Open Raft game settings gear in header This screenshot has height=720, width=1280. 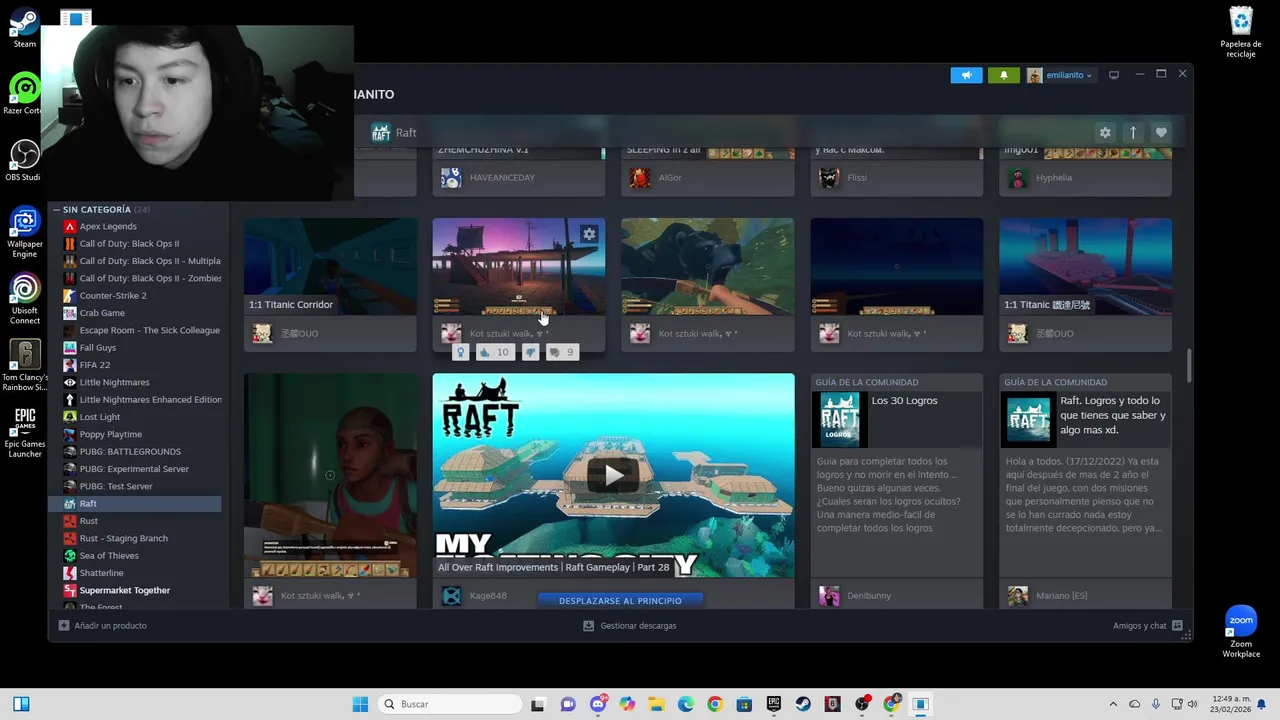[x=1105, y=132]
